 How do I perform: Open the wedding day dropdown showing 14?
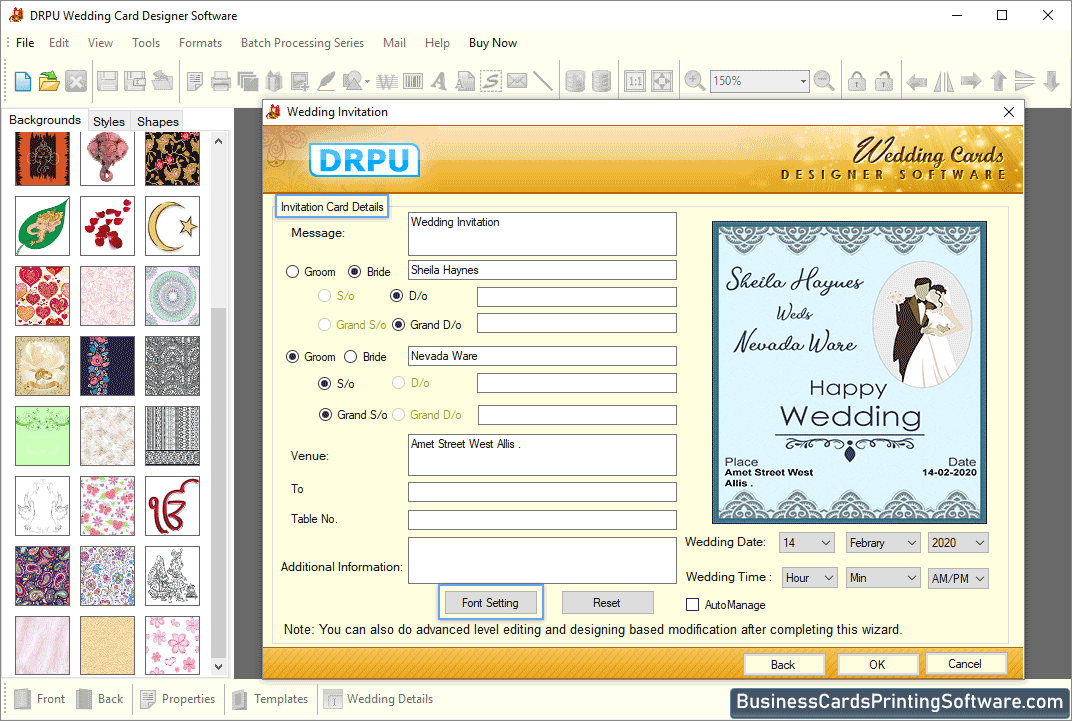tap(807, 543)
